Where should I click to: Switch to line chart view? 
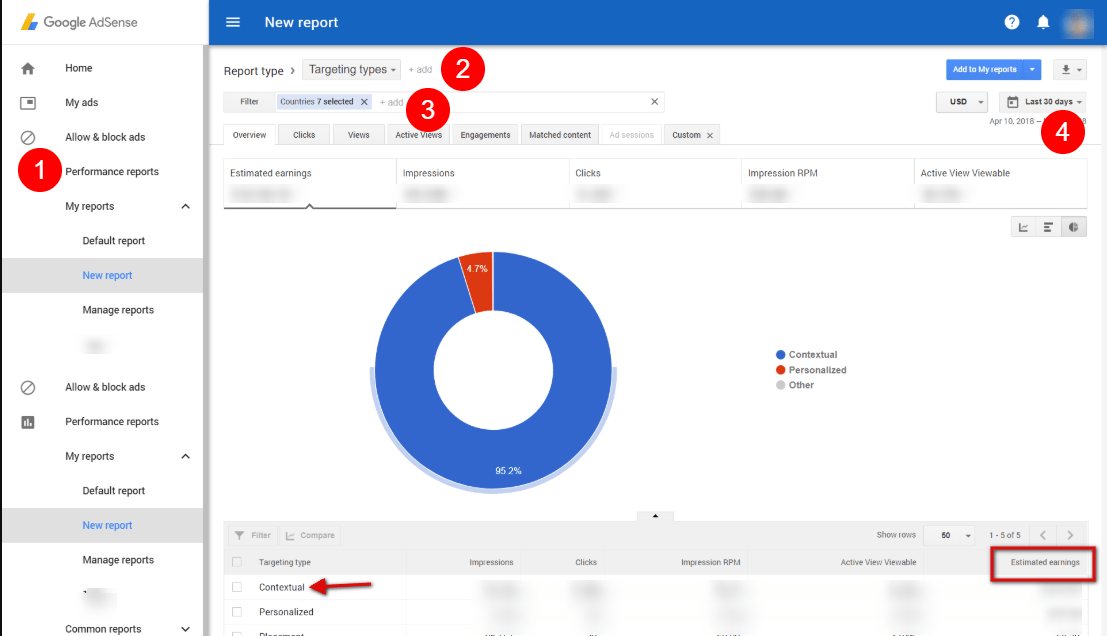[x=1023, y=227]
